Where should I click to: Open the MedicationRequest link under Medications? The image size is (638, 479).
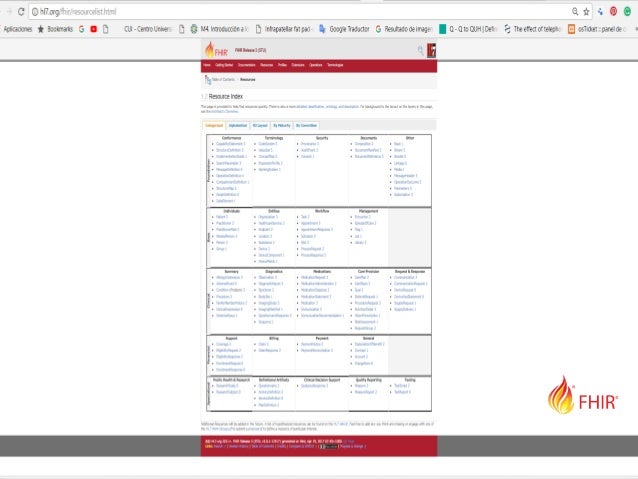pyautogui.click(x=315, y=277)
